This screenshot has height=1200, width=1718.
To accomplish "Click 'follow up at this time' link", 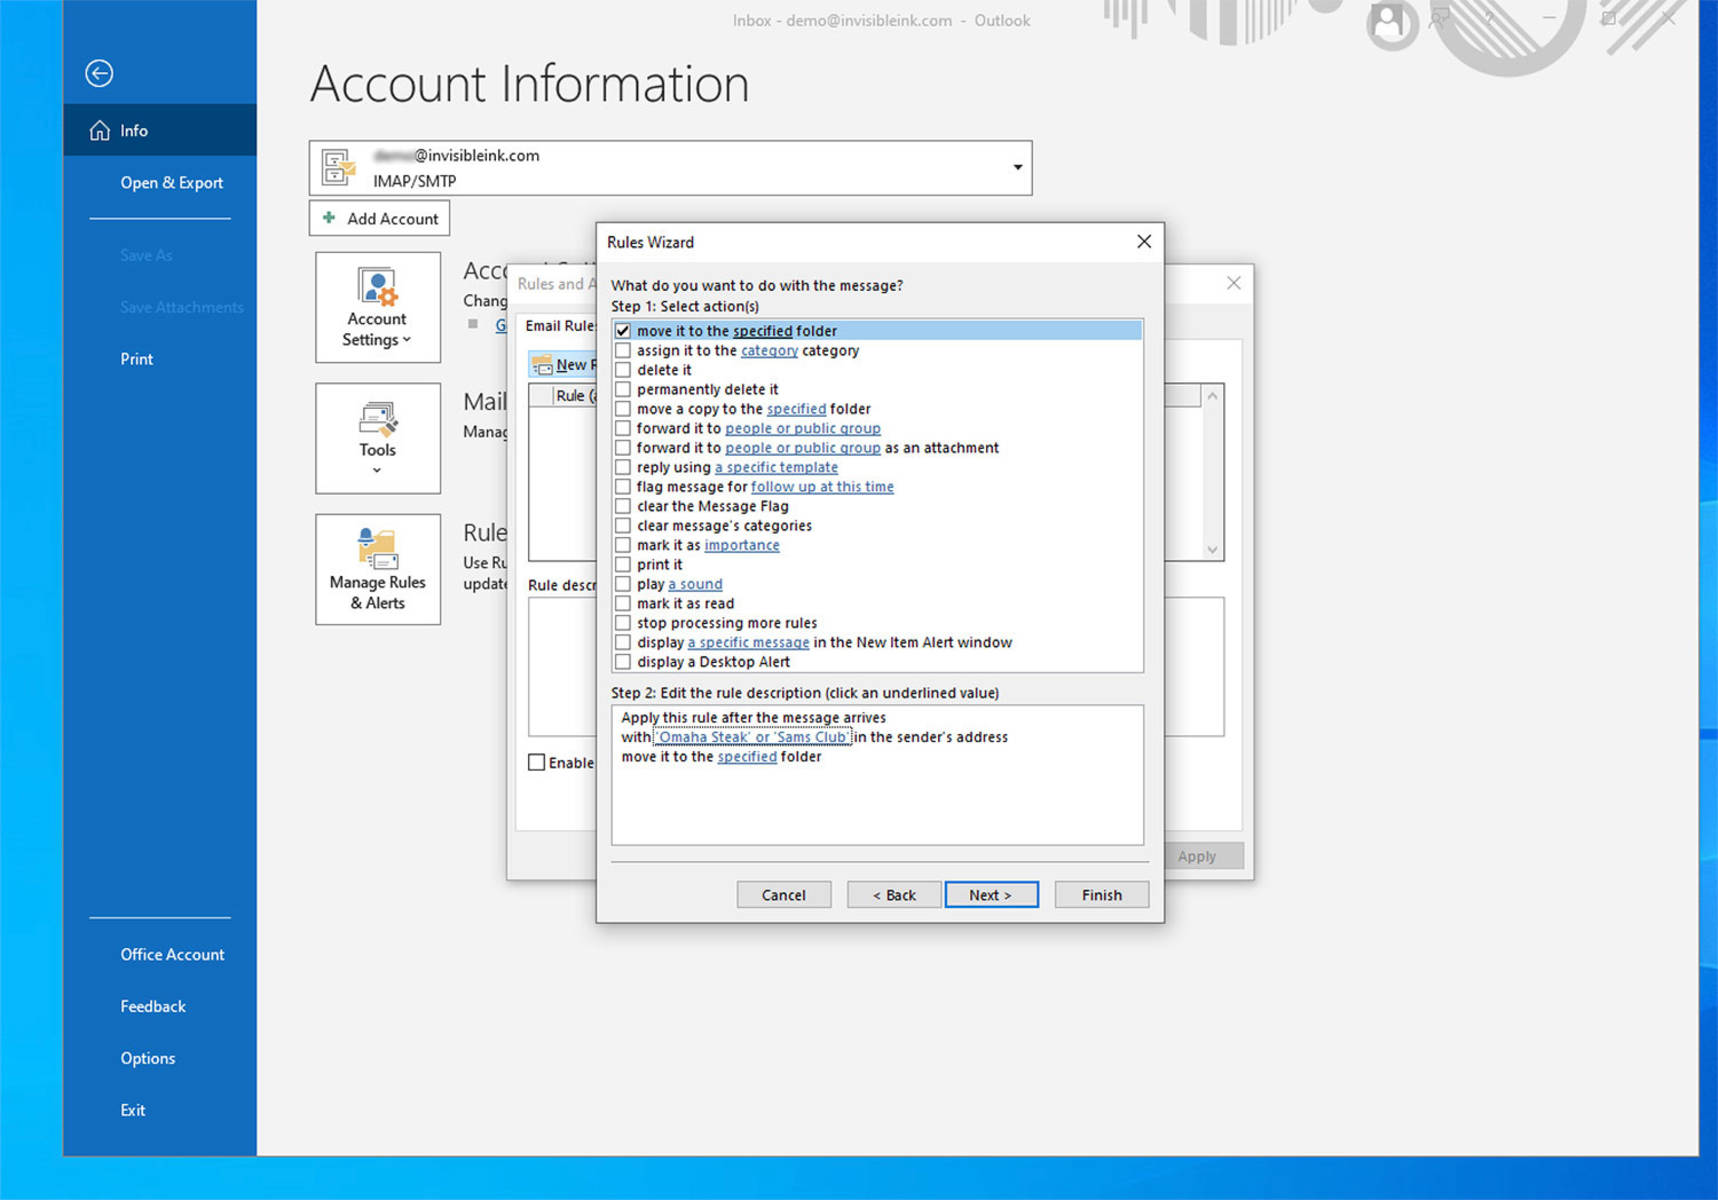I will click(822, 487).
